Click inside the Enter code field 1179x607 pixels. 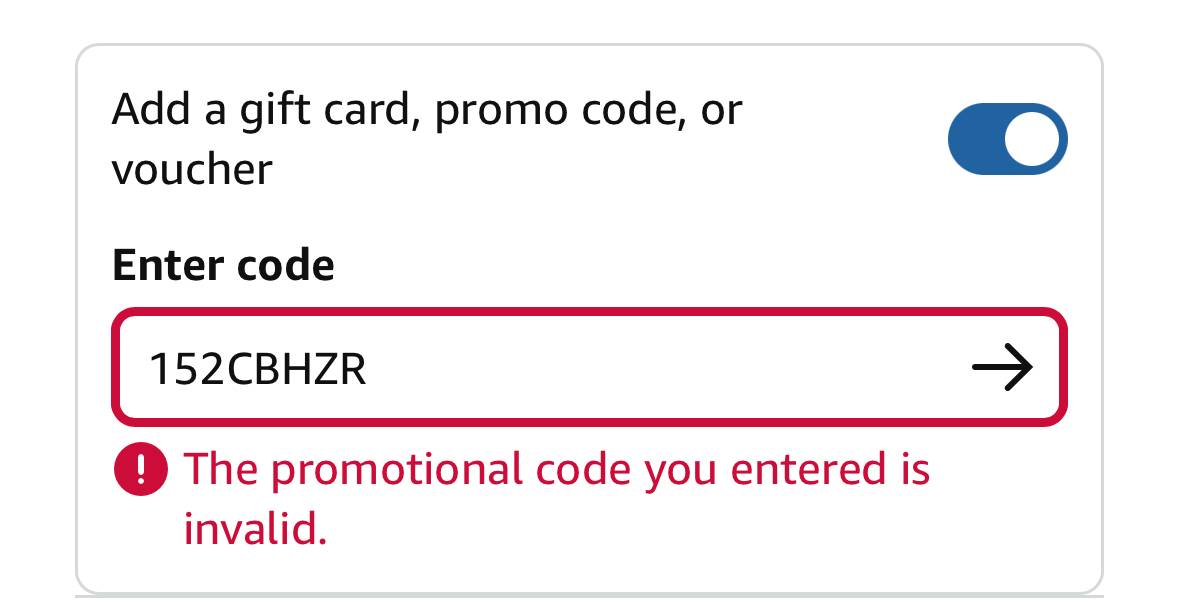[590, 367]
